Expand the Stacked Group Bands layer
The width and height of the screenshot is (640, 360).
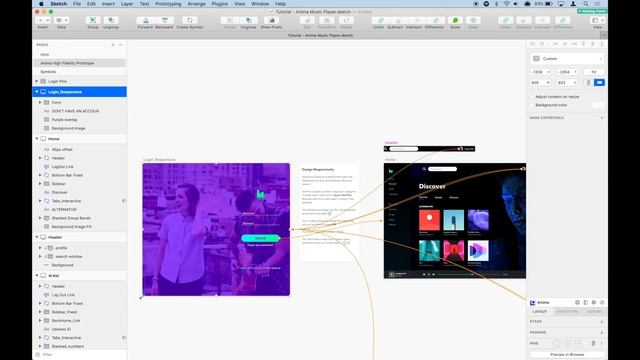[x=40, y=218]
